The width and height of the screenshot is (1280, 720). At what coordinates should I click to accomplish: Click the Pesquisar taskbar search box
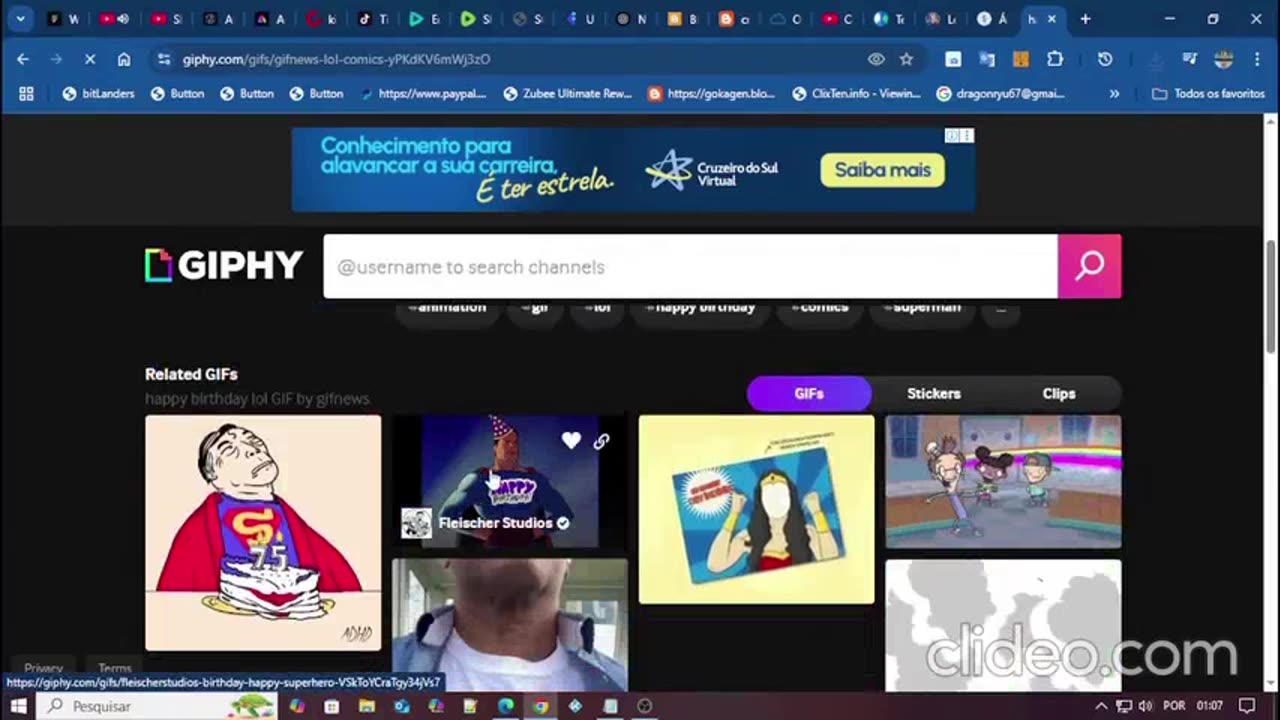pyautogui.click(x=158, y=706)
